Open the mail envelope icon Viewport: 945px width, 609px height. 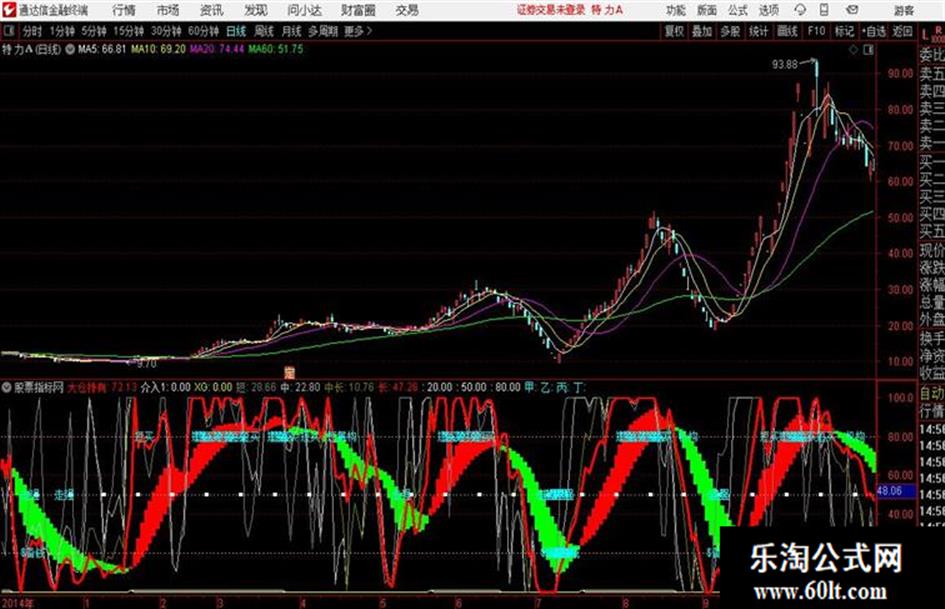(x=852, y=10)
